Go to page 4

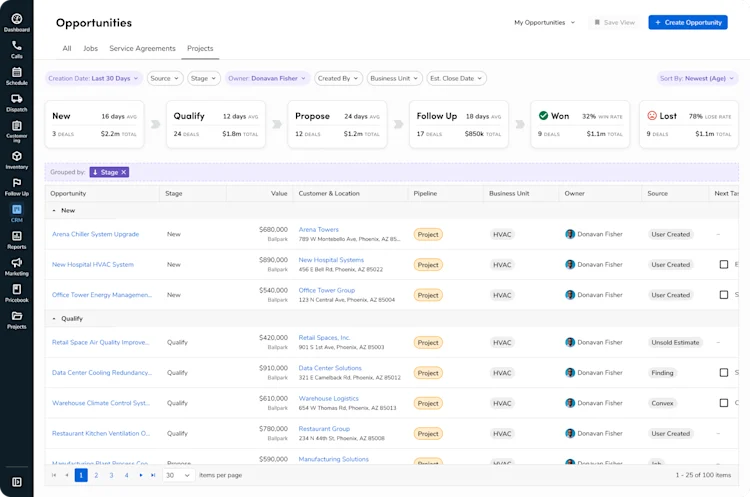point(126,475)
